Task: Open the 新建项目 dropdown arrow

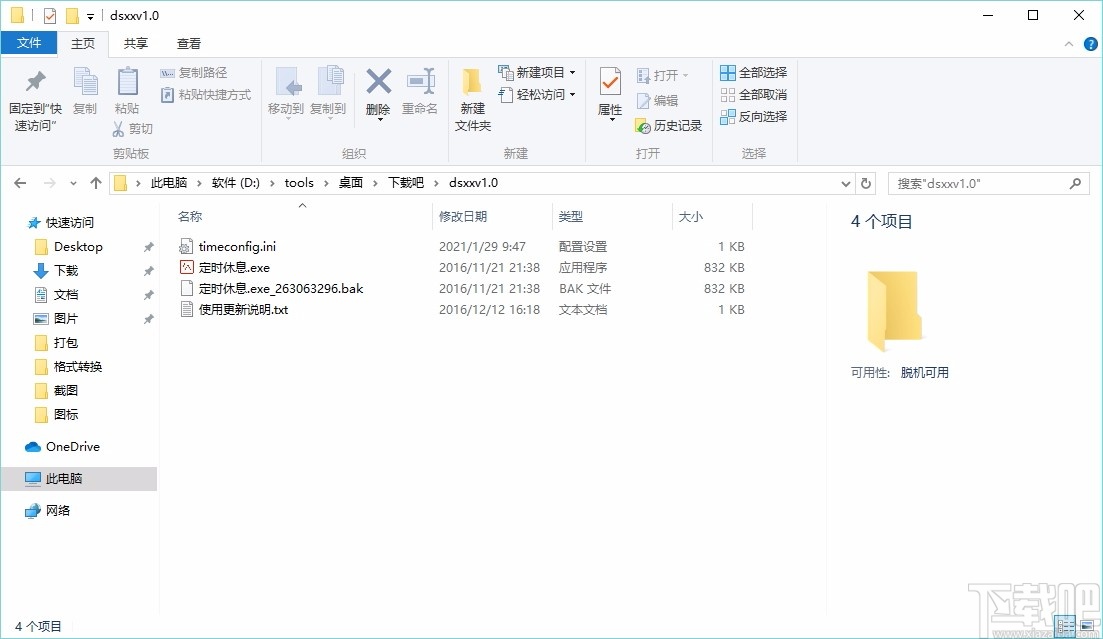Action: point(570,73)
